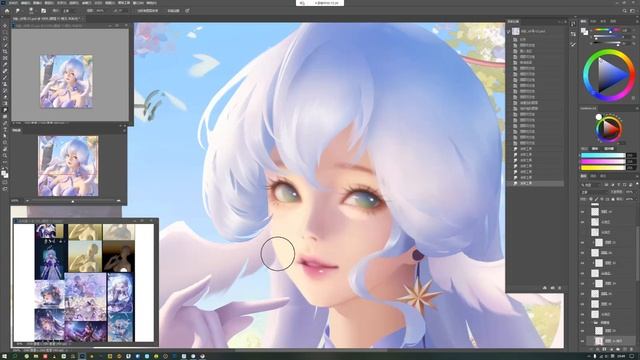The height and width of the screenshot is (360, 640).
Task: Open the Layer menu
Action: [49, 3]
